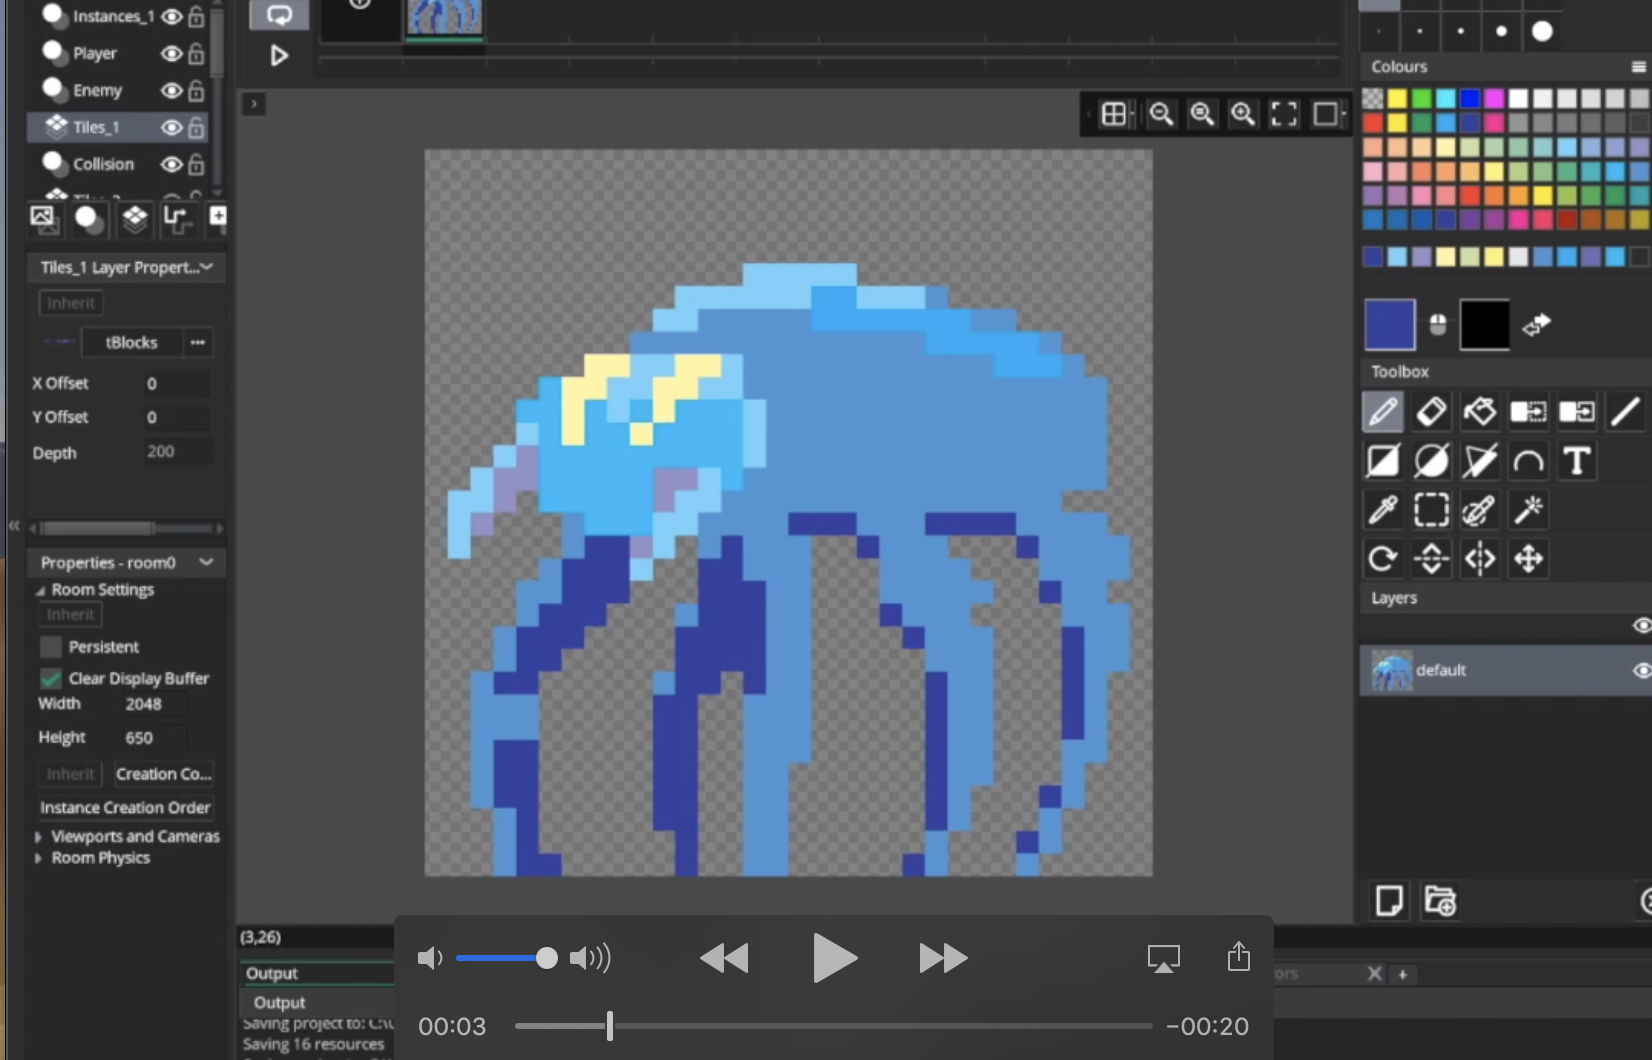Toggle visibility of Player layer

172,54
